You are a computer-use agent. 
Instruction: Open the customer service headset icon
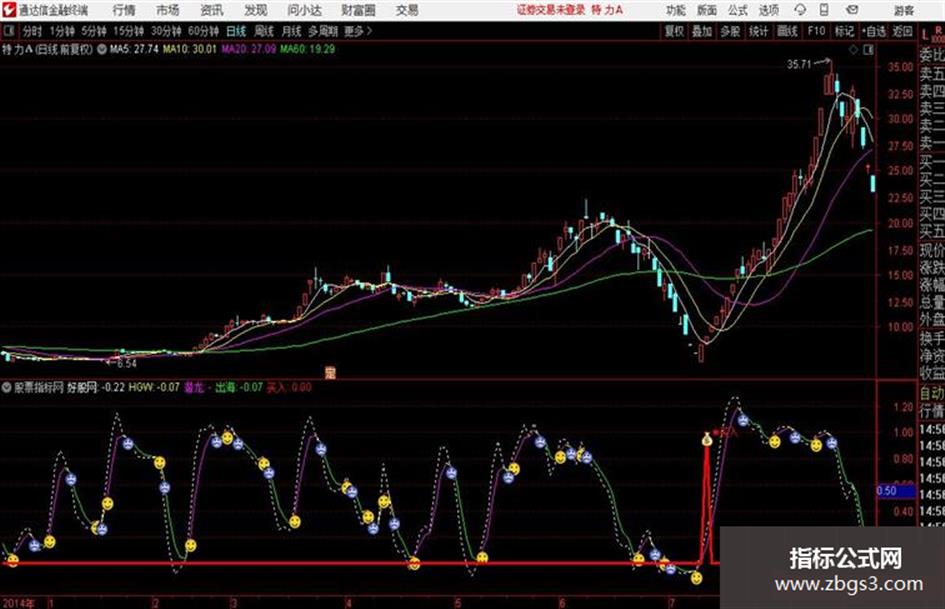[800, 10]
